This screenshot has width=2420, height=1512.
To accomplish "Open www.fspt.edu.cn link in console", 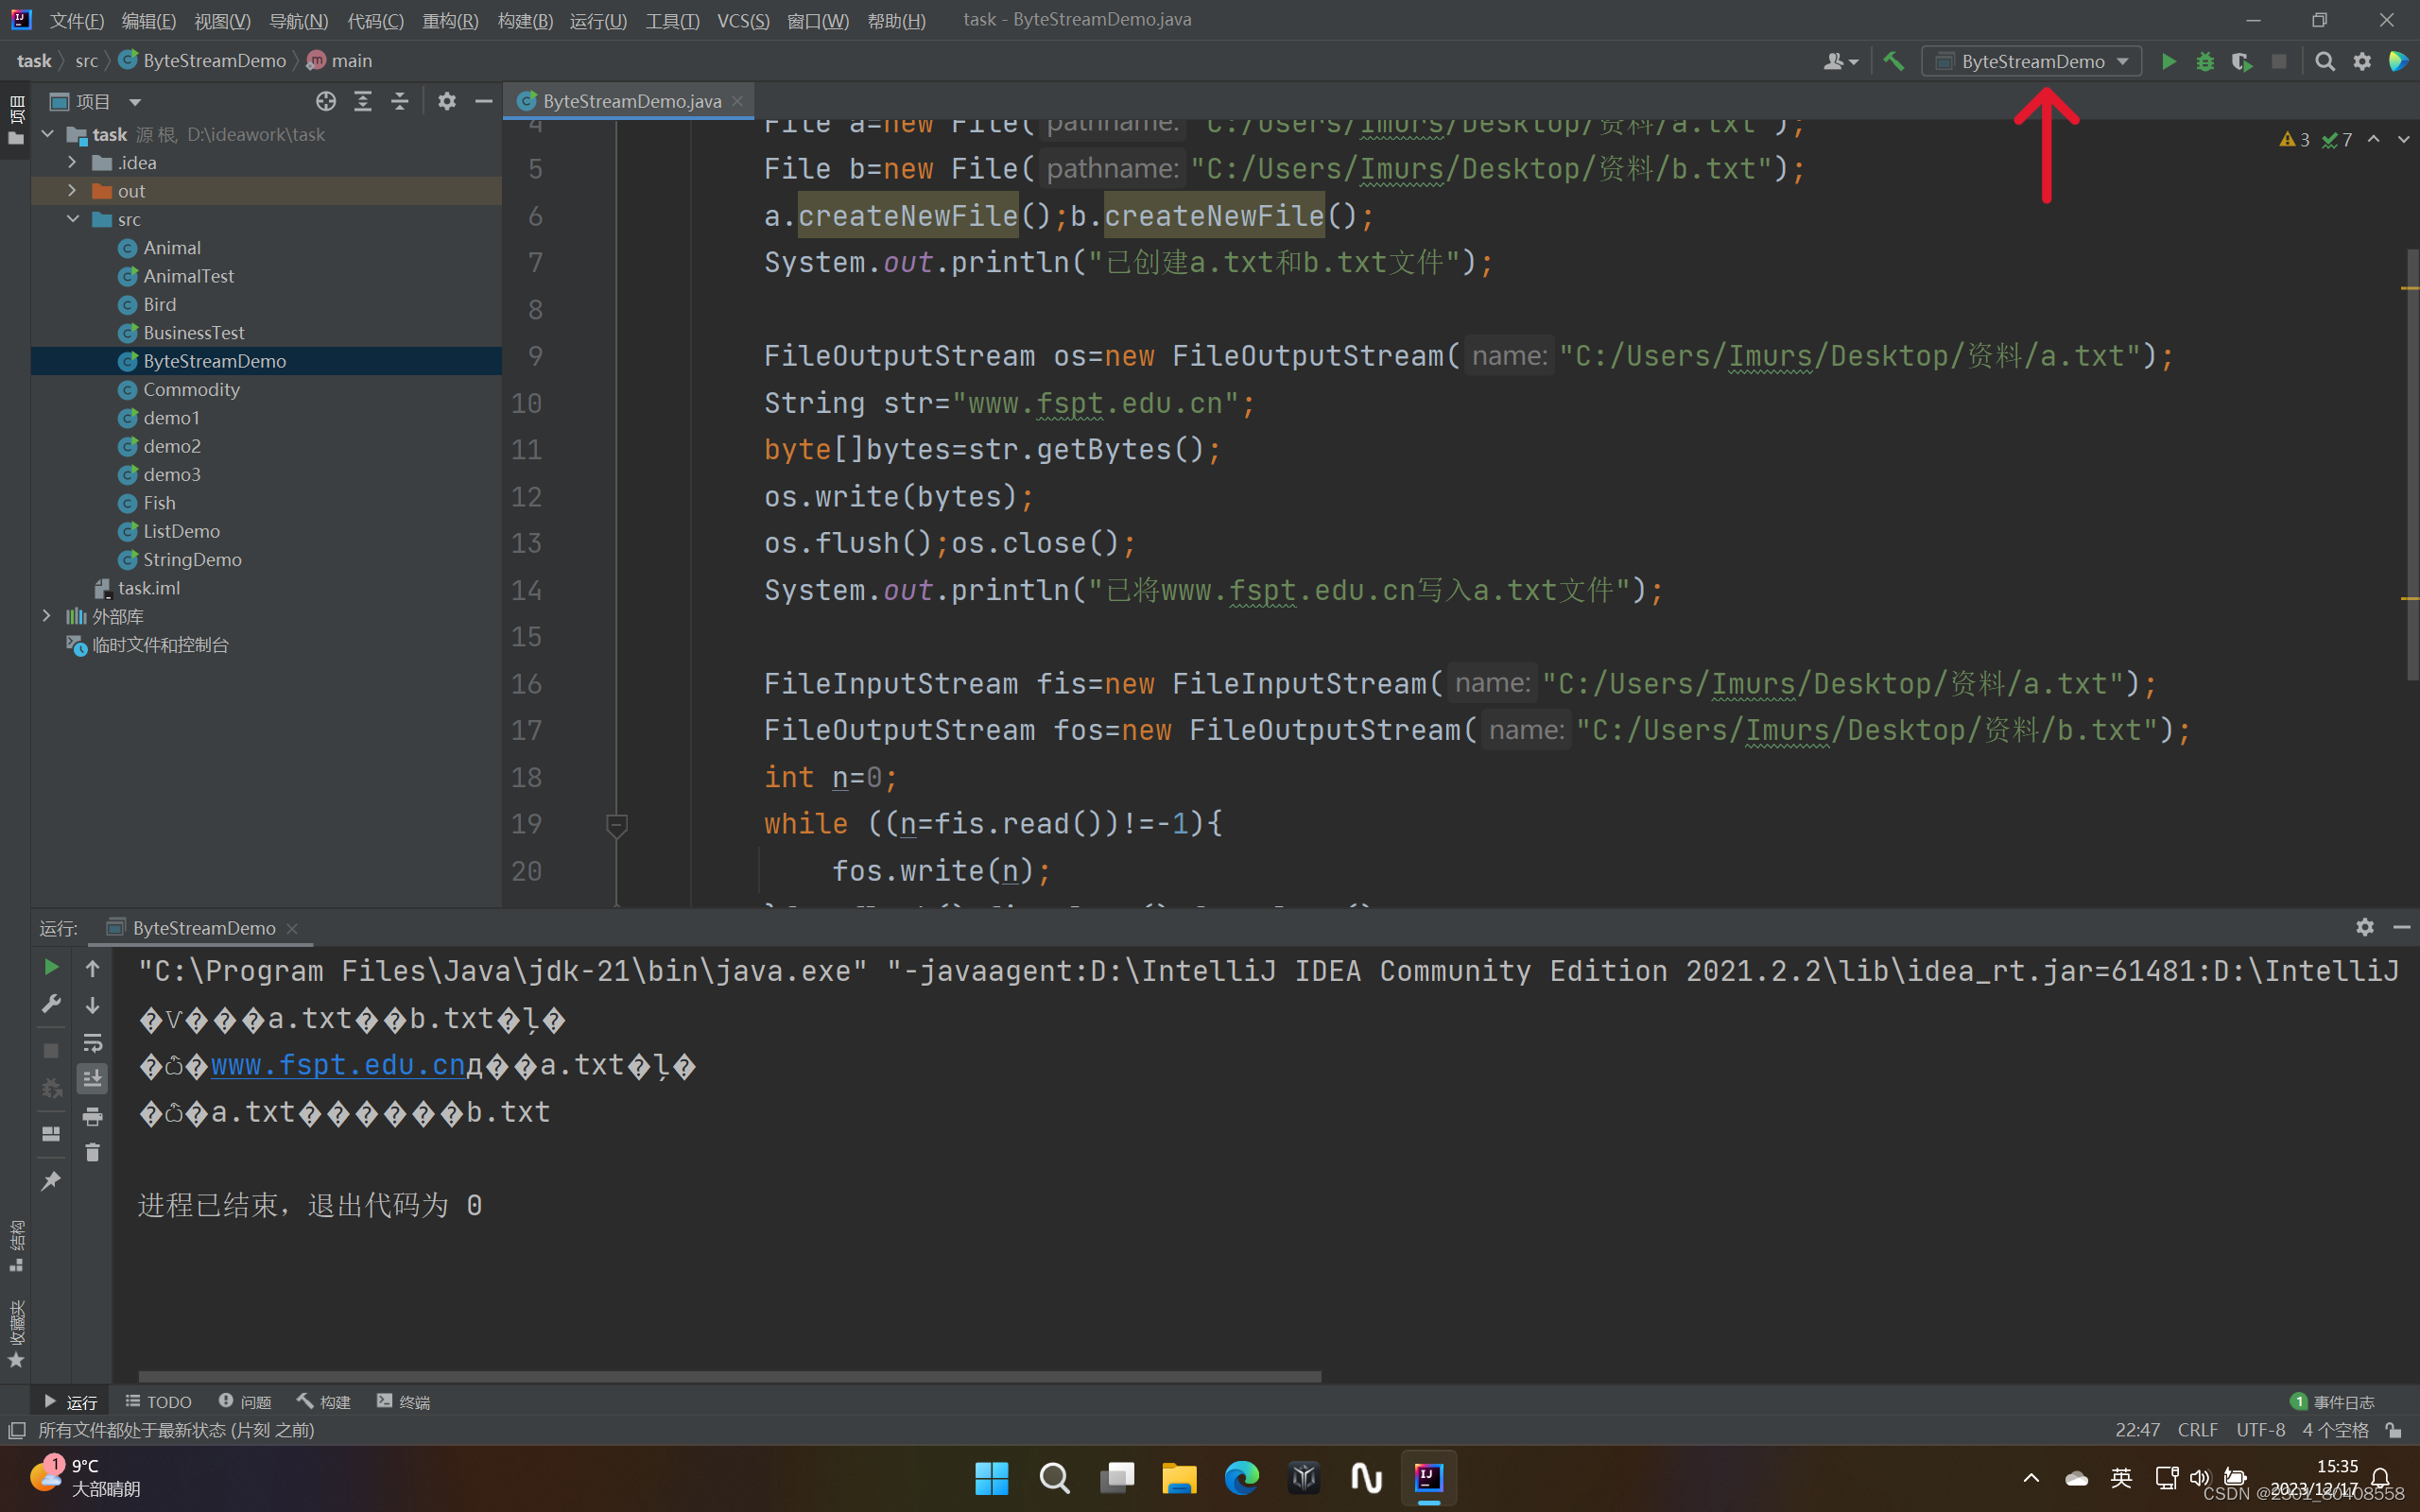I will [338, 1065].
